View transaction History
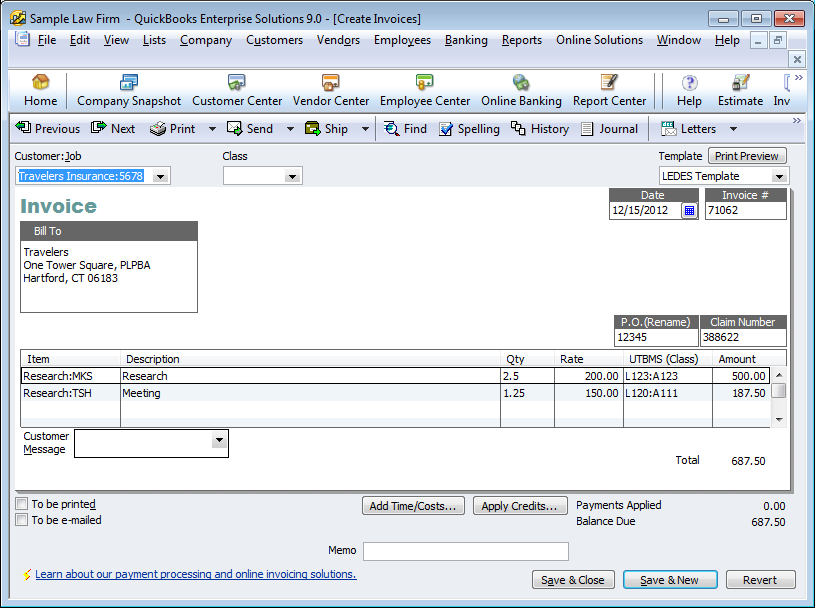The width and height of the screenshot is (815, 608). tap(540, 128)
